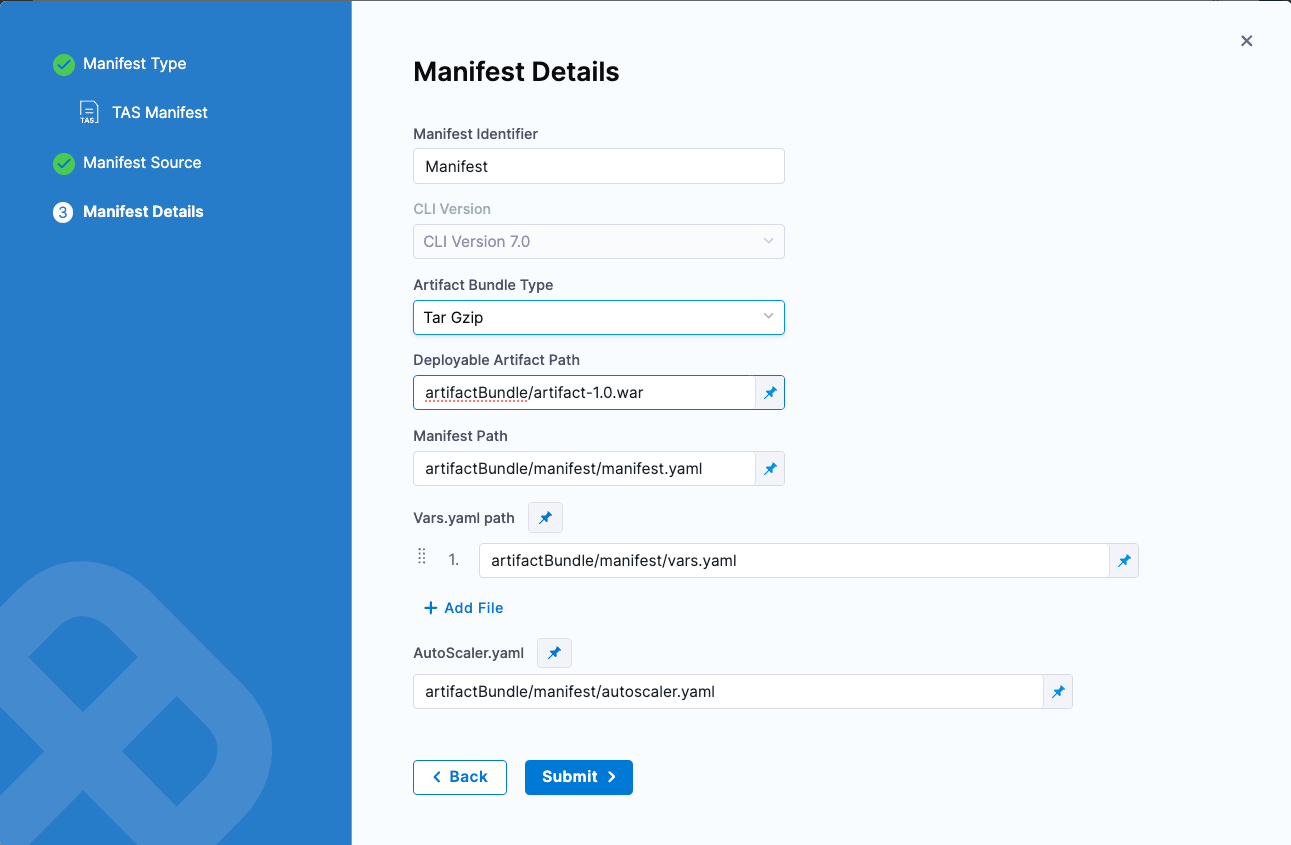Click pin icon beside Deployable Artifact Path
The height and width of the screenshot is (845, 1291).
(x=770, y=393)
